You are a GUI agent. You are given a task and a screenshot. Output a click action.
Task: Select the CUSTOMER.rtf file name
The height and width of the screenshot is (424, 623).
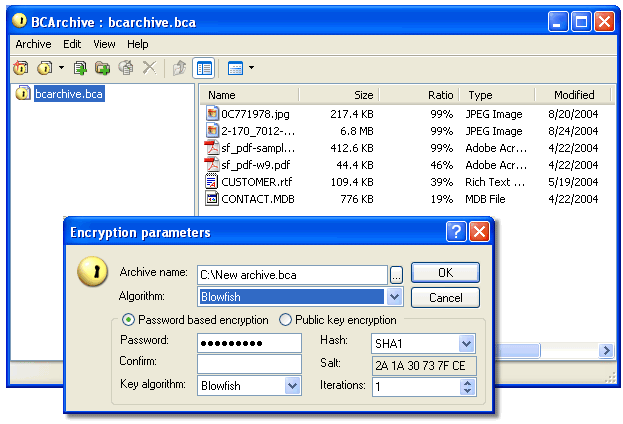tap(256, 182)
